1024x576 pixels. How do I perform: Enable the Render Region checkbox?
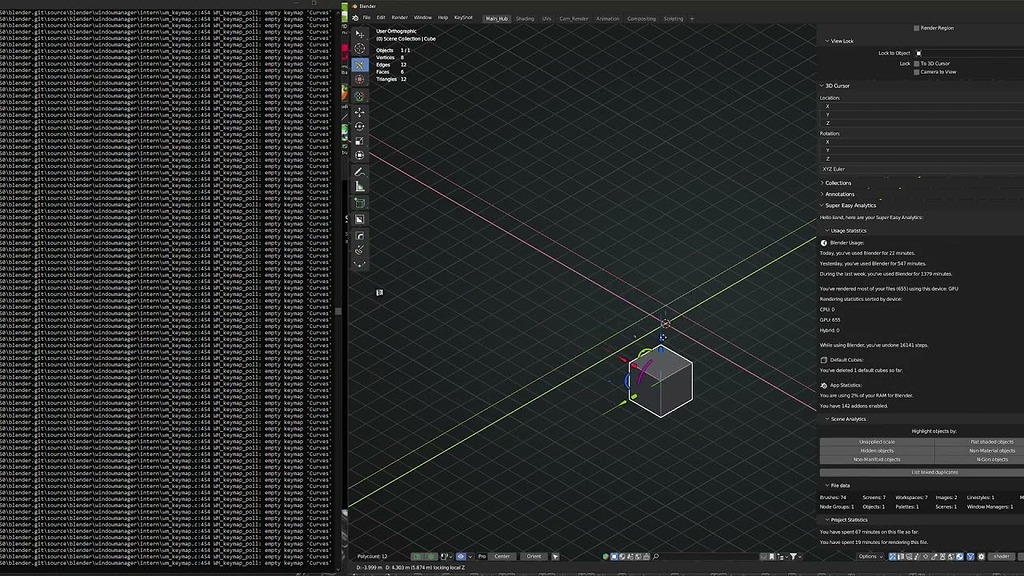[916, 28]
